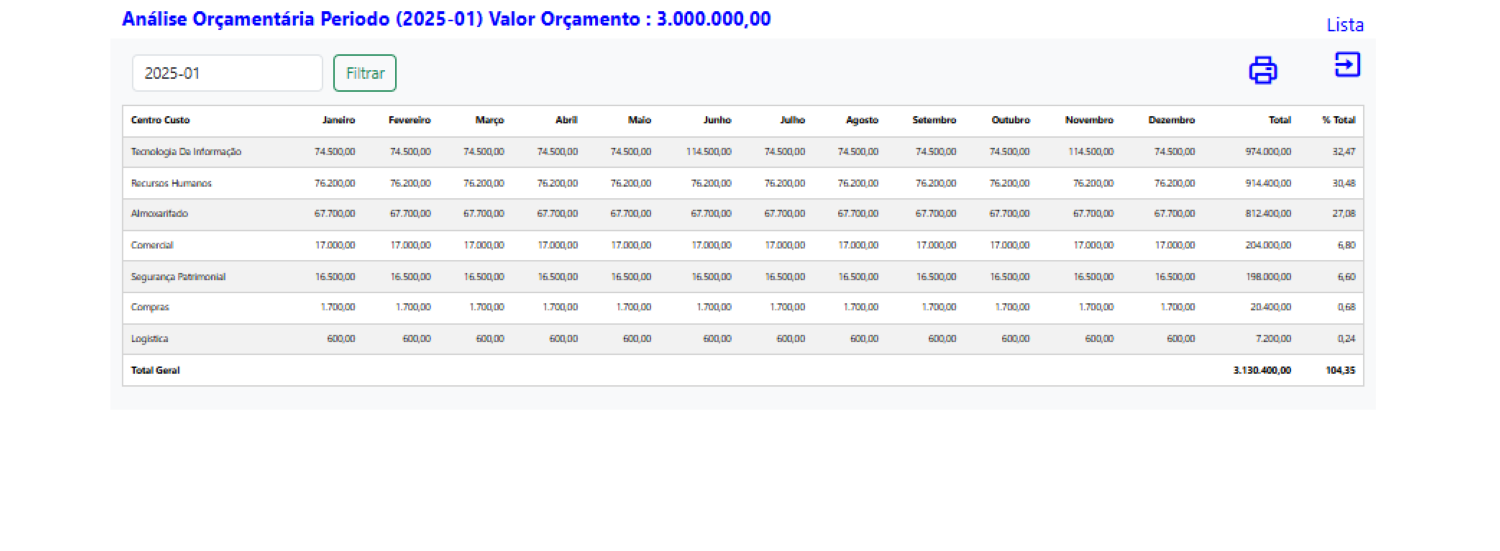This screenshot has width=1500, height=551.
Task: Click the Total Geral row label
Action: click(x=155, y=370)
